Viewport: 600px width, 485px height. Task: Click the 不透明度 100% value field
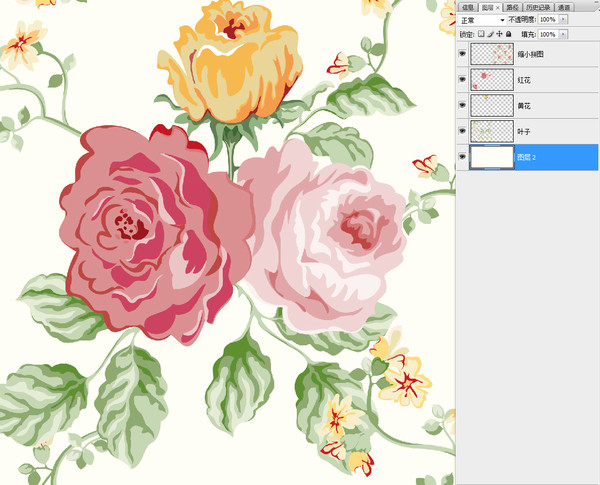pos(548,19)
